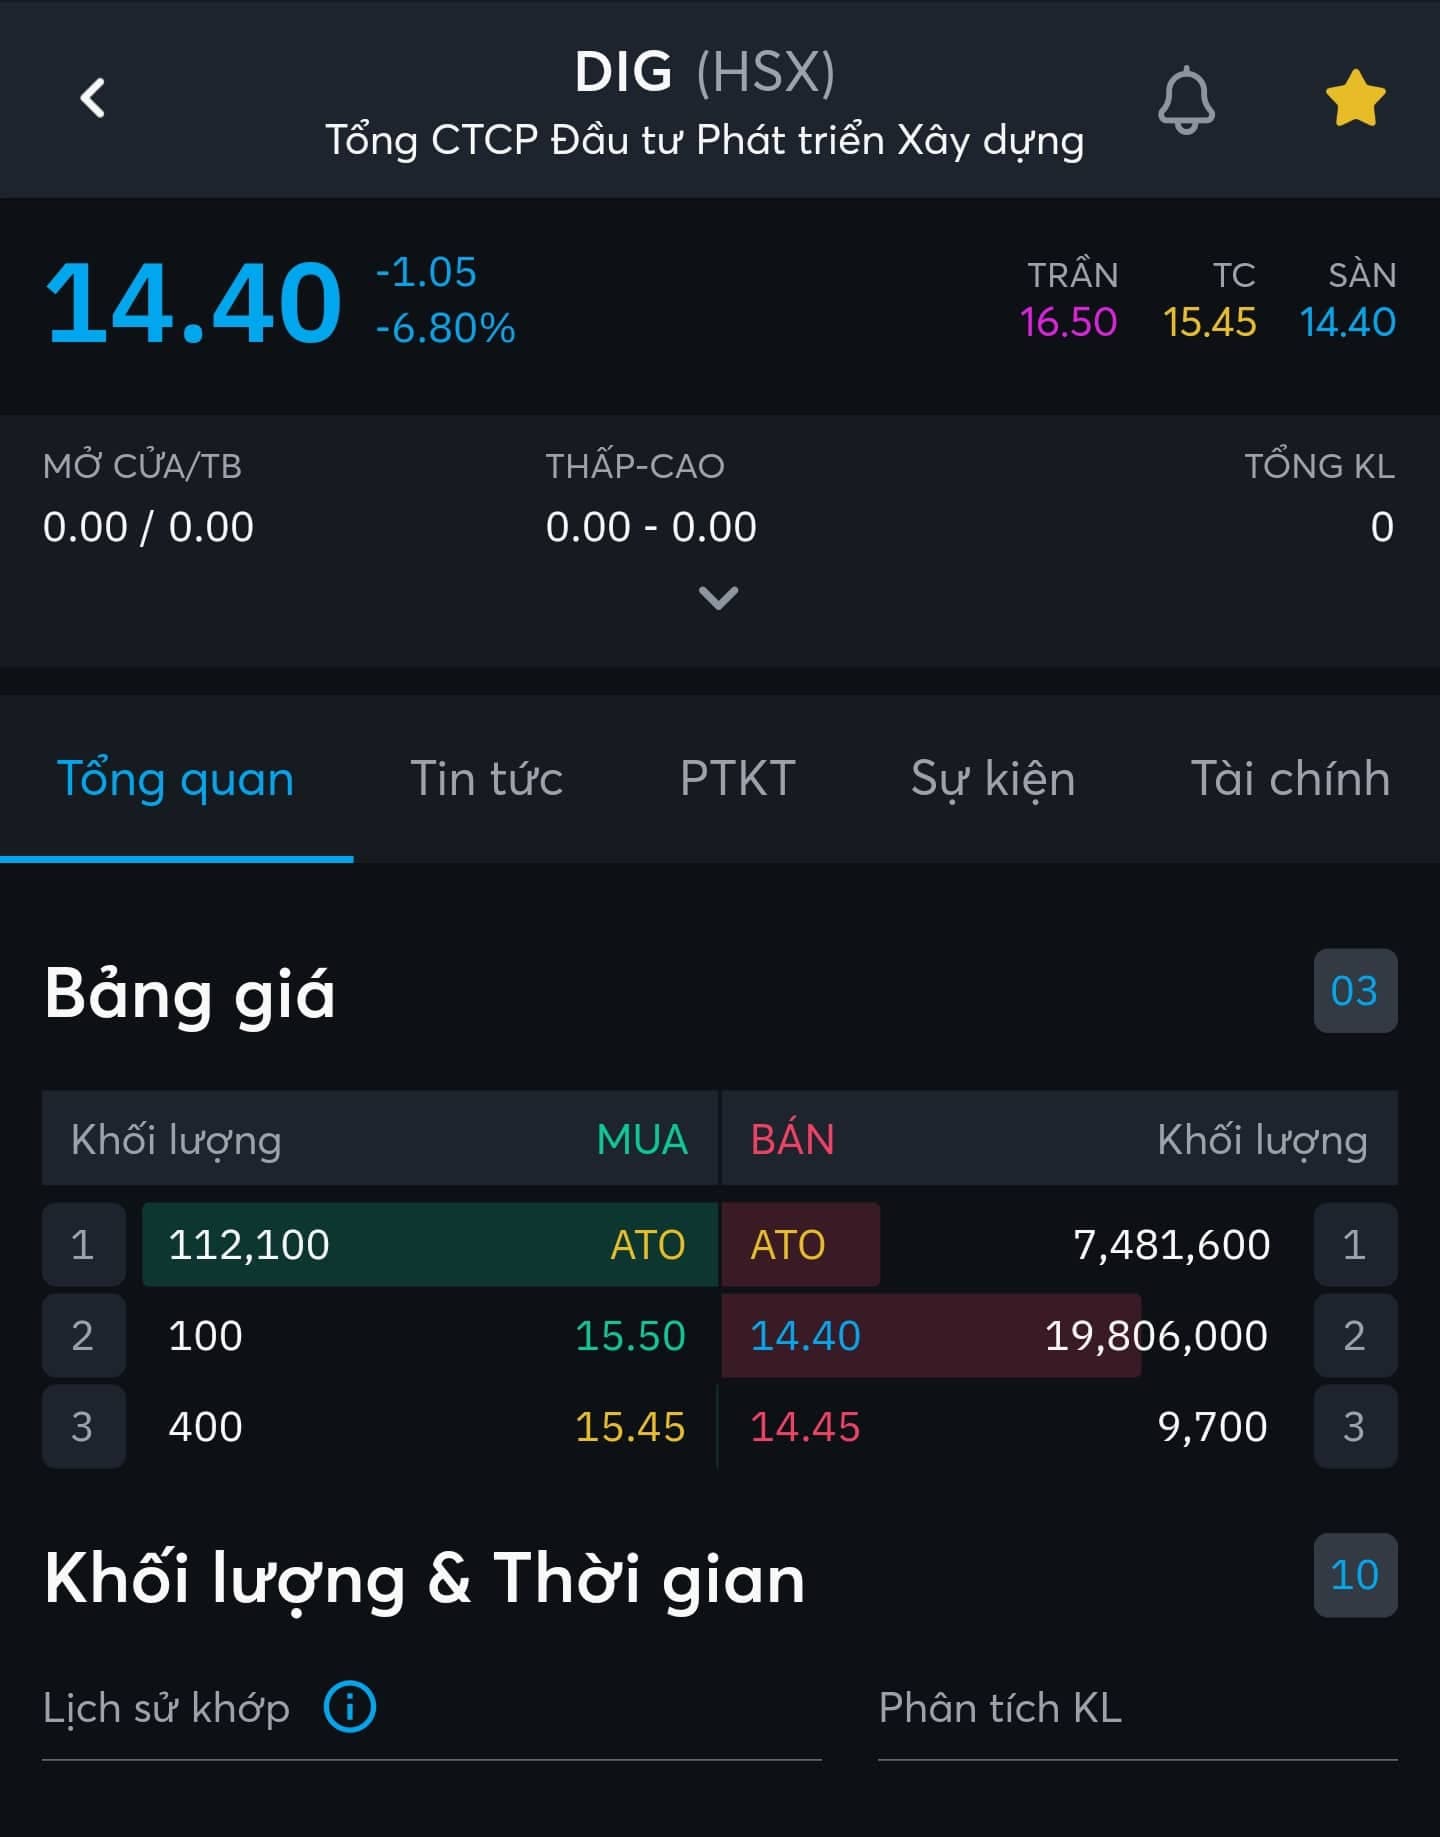The image size is (1440, 1837).
Task: Tap sell price 14.45
Action: click(805, 1426)
